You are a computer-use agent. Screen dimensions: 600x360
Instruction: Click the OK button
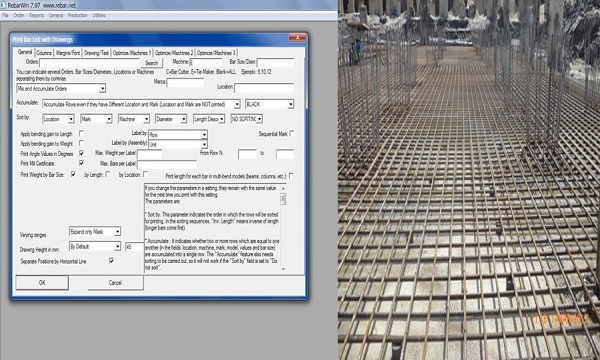42,283
